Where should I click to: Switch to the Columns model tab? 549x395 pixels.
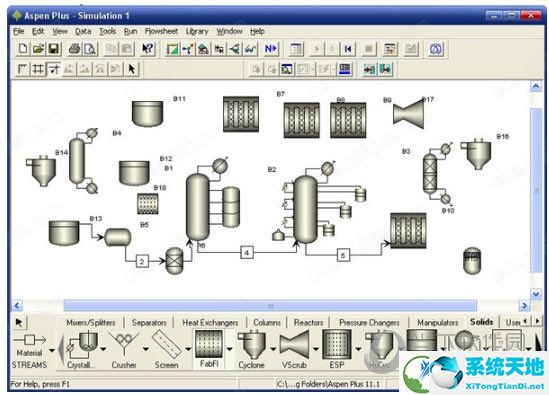pos(267,323)
